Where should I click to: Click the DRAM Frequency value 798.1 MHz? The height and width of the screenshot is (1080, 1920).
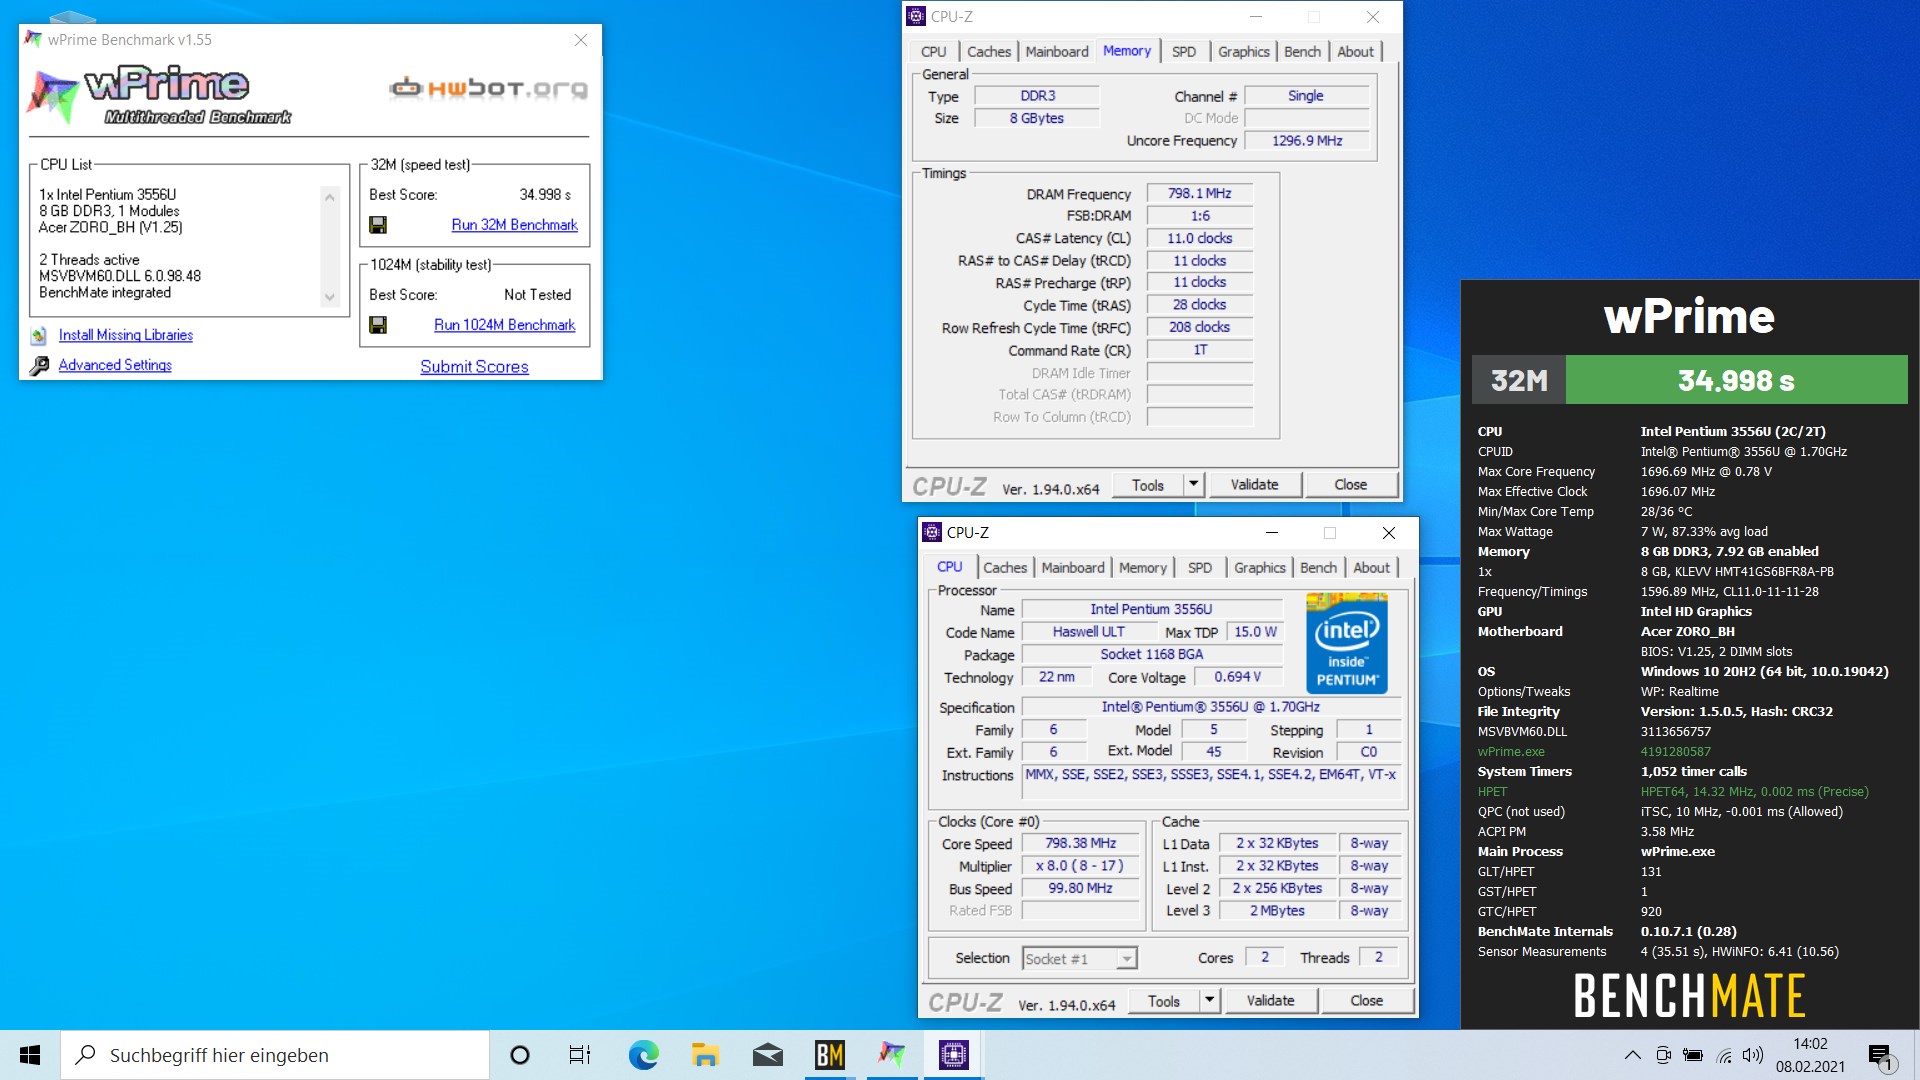[1200, 194]
